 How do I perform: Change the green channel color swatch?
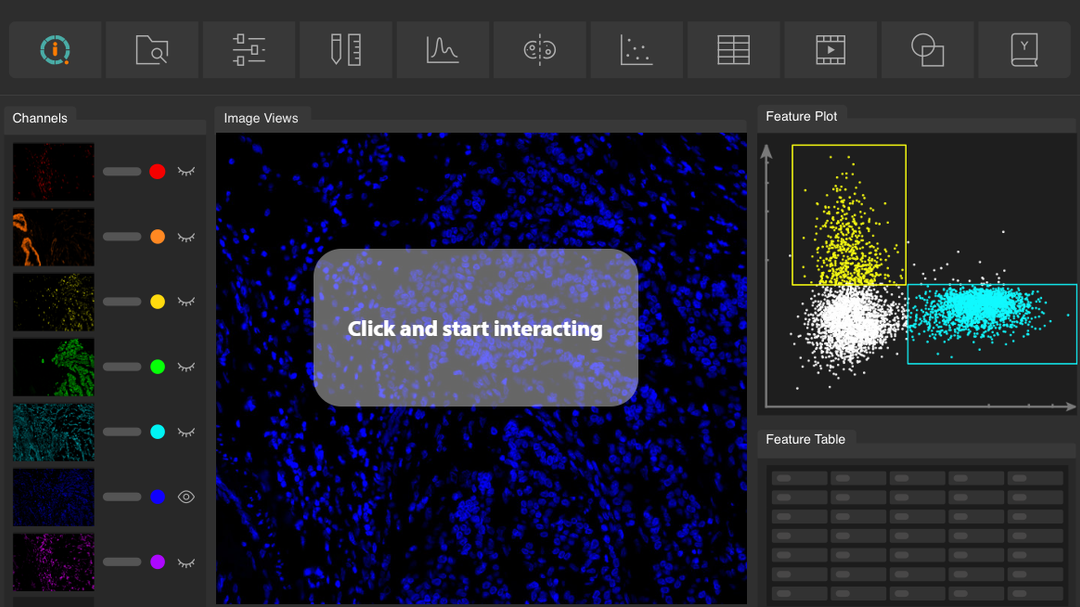pos(157,366)
